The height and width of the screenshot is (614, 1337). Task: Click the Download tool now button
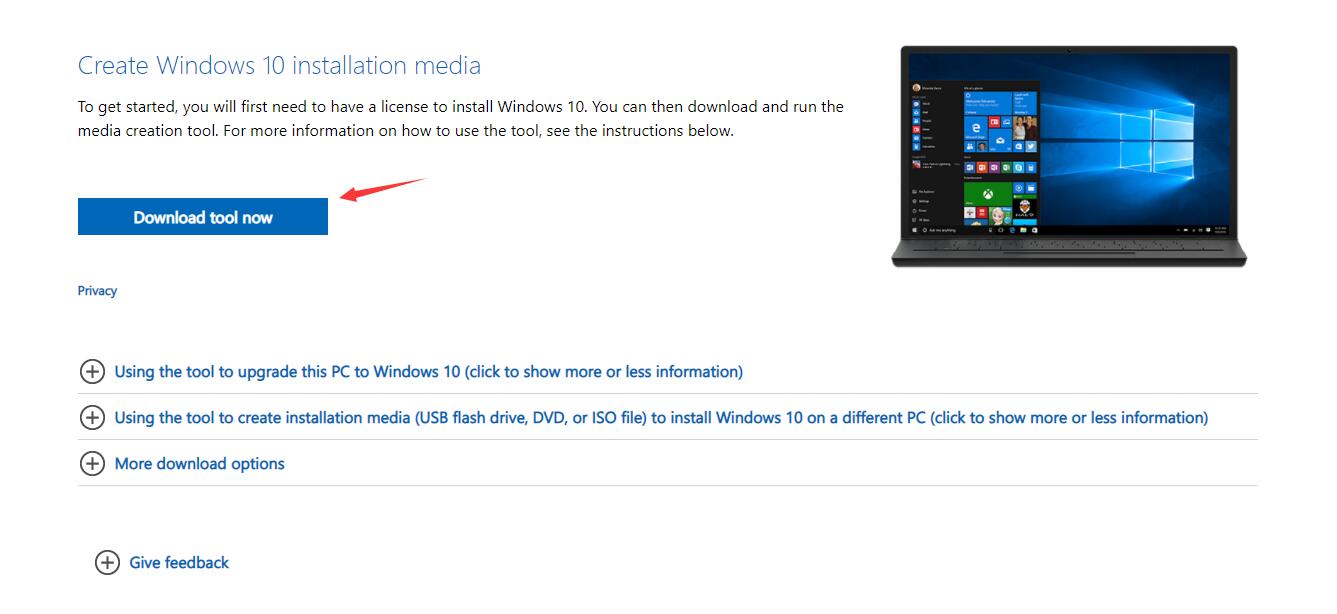[203, 217]
